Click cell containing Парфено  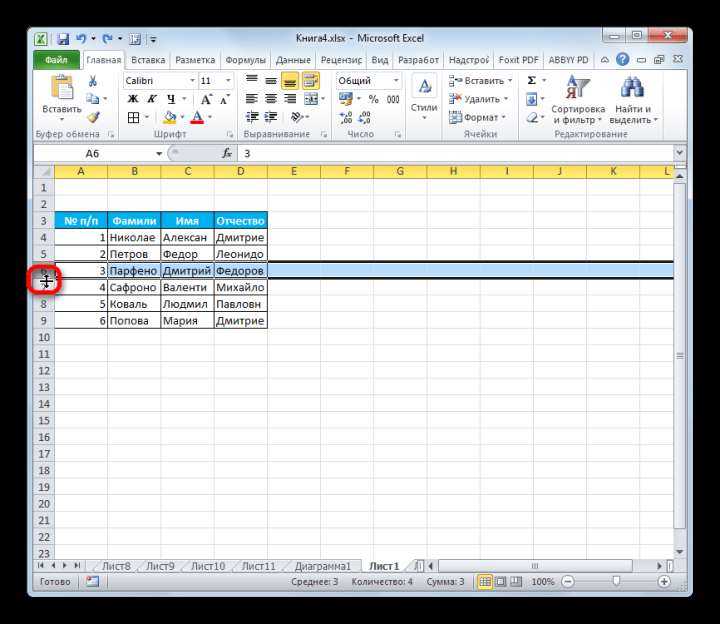134,271
